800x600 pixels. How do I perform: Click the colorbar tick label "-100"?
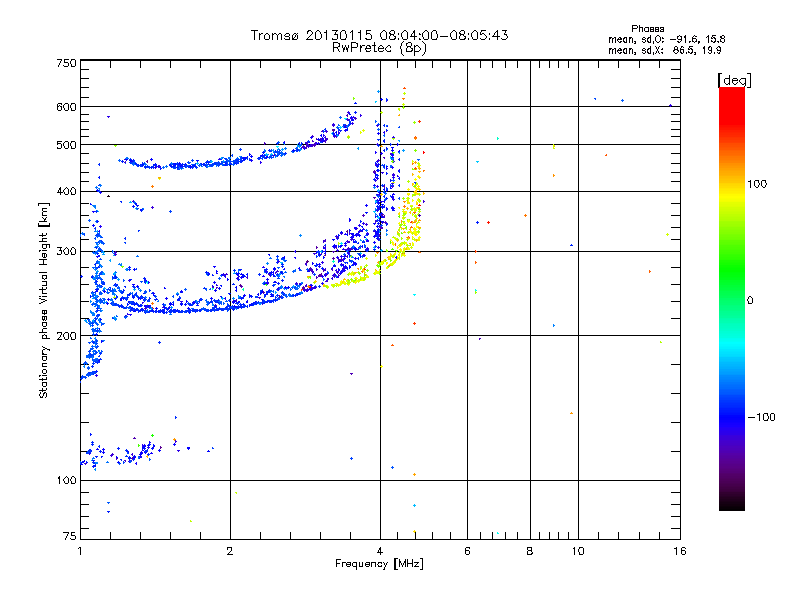761,417
